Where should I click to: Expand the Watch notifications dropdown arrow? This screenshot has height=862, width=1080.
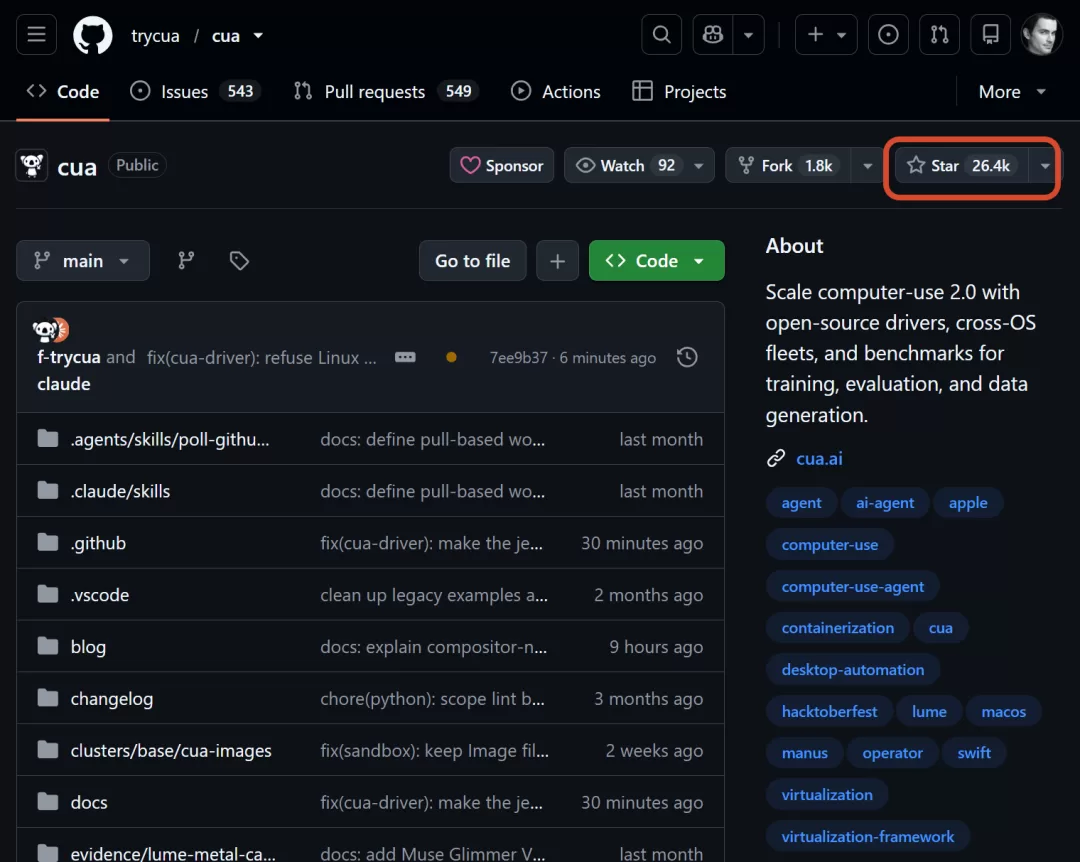pos(699,165)
